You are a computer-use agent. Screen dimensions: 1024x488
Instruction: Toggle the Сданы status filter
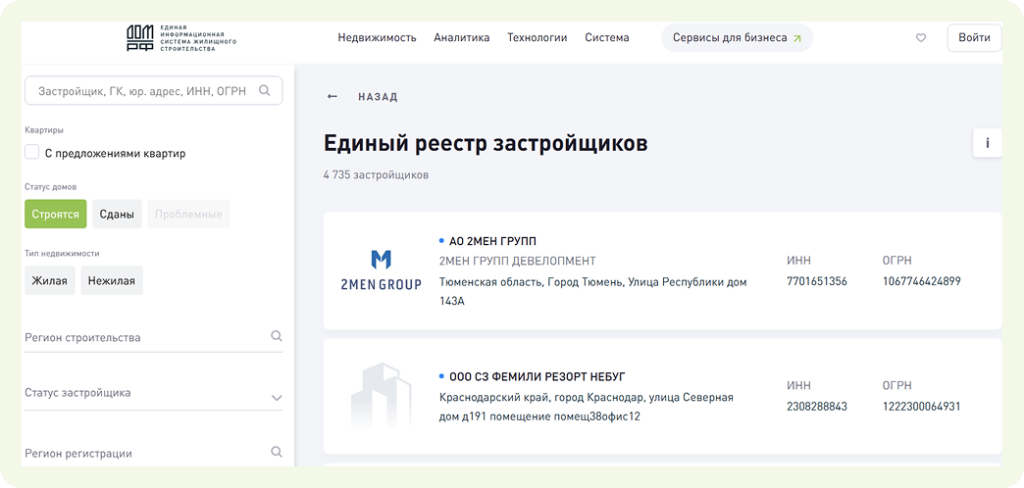point(117,214)
